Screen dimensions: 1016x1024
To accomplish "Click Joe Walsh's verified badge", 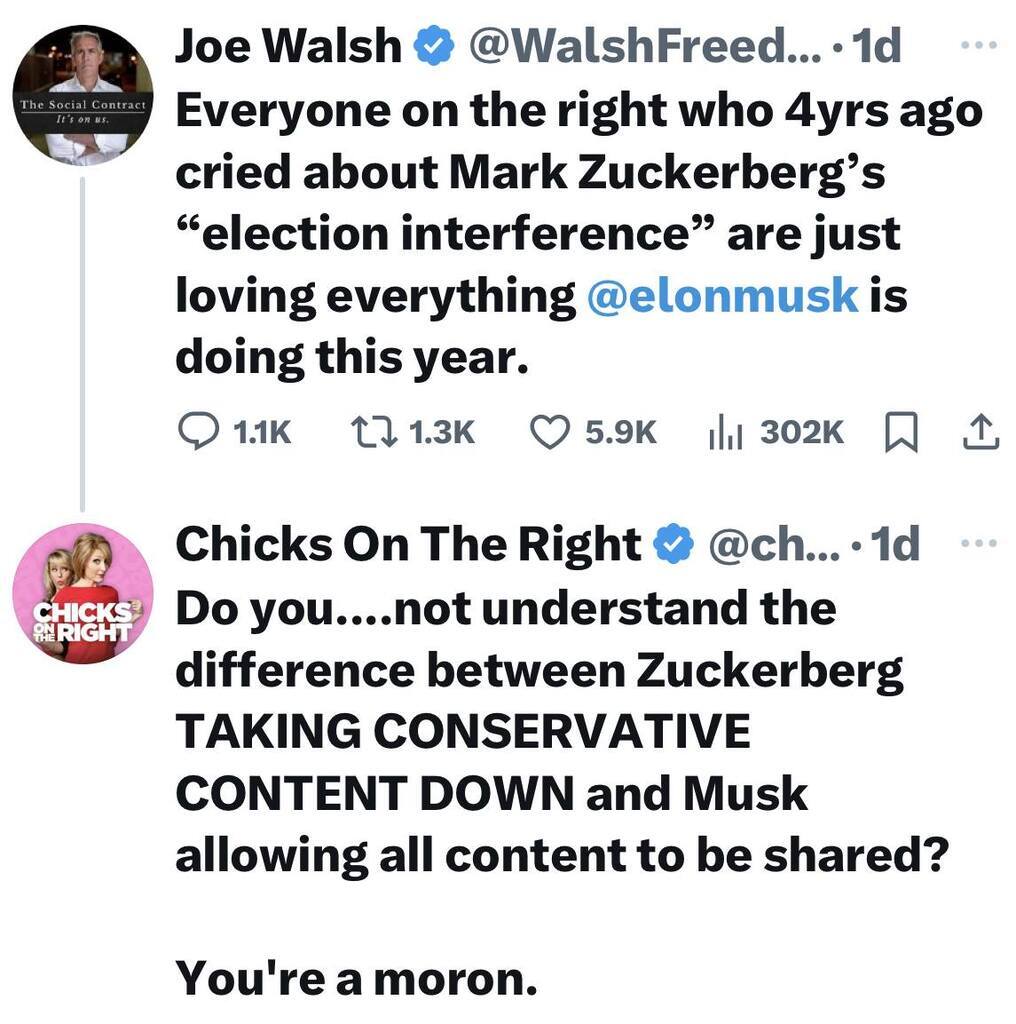I will pos(433,46).
